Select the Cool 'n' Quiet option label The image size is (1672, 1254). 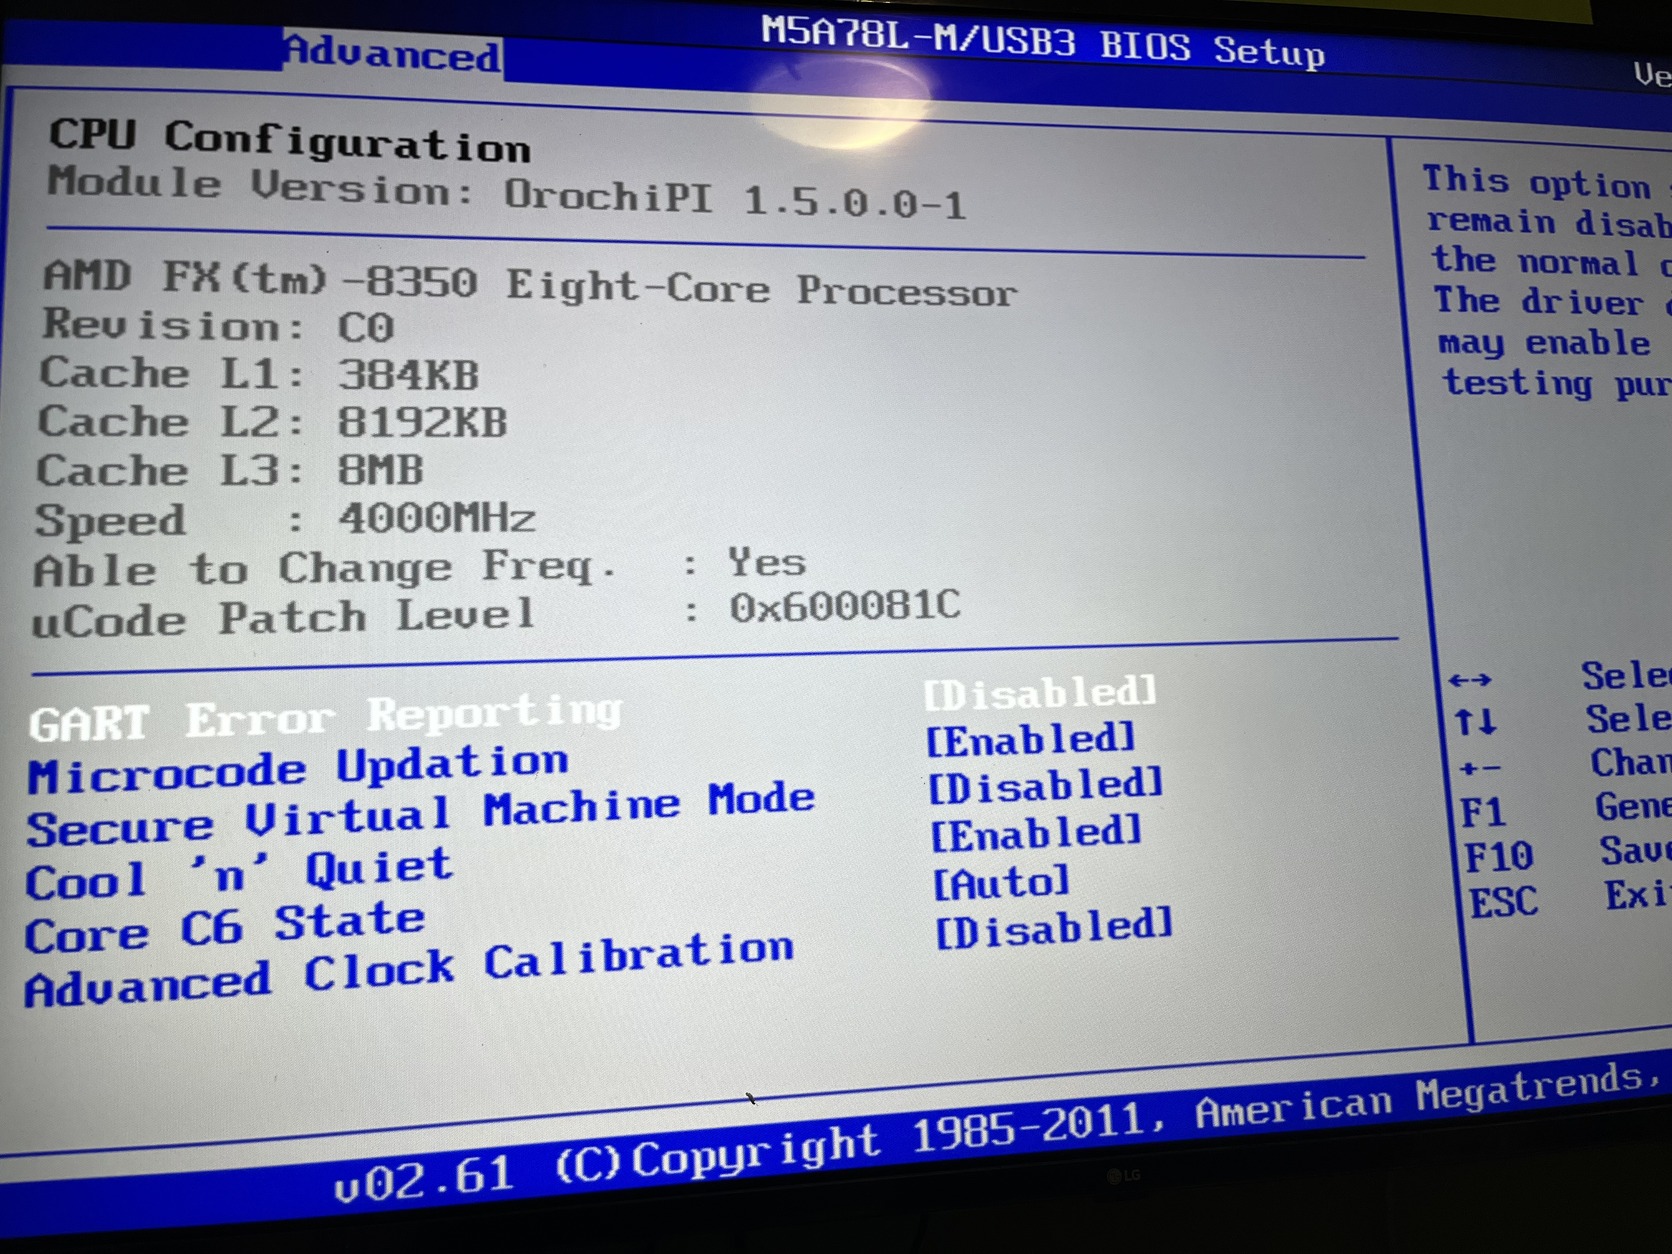click(x=239, y=874)
